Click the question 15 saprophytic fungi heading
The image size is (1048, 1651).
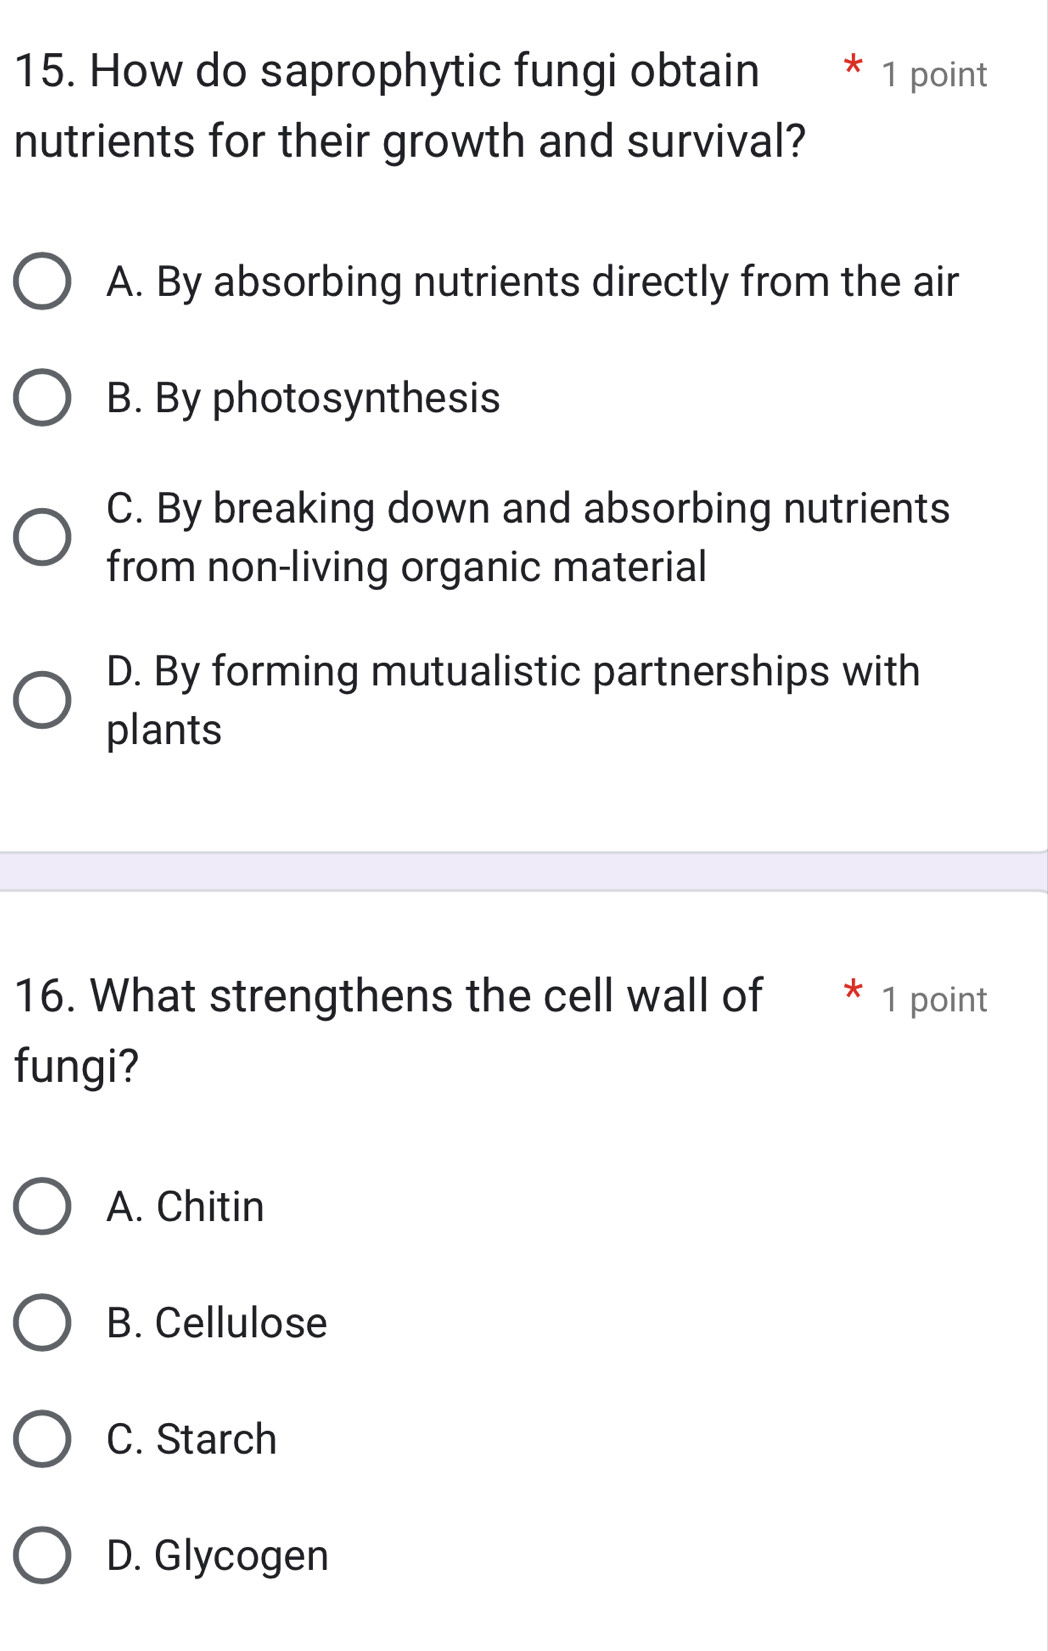[x=410, y=106]
